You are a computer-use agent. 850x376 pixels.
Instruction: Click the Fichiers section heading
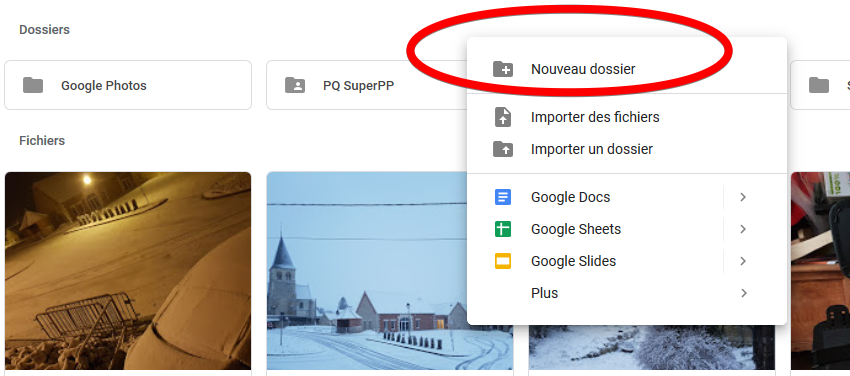pos(42,141)
